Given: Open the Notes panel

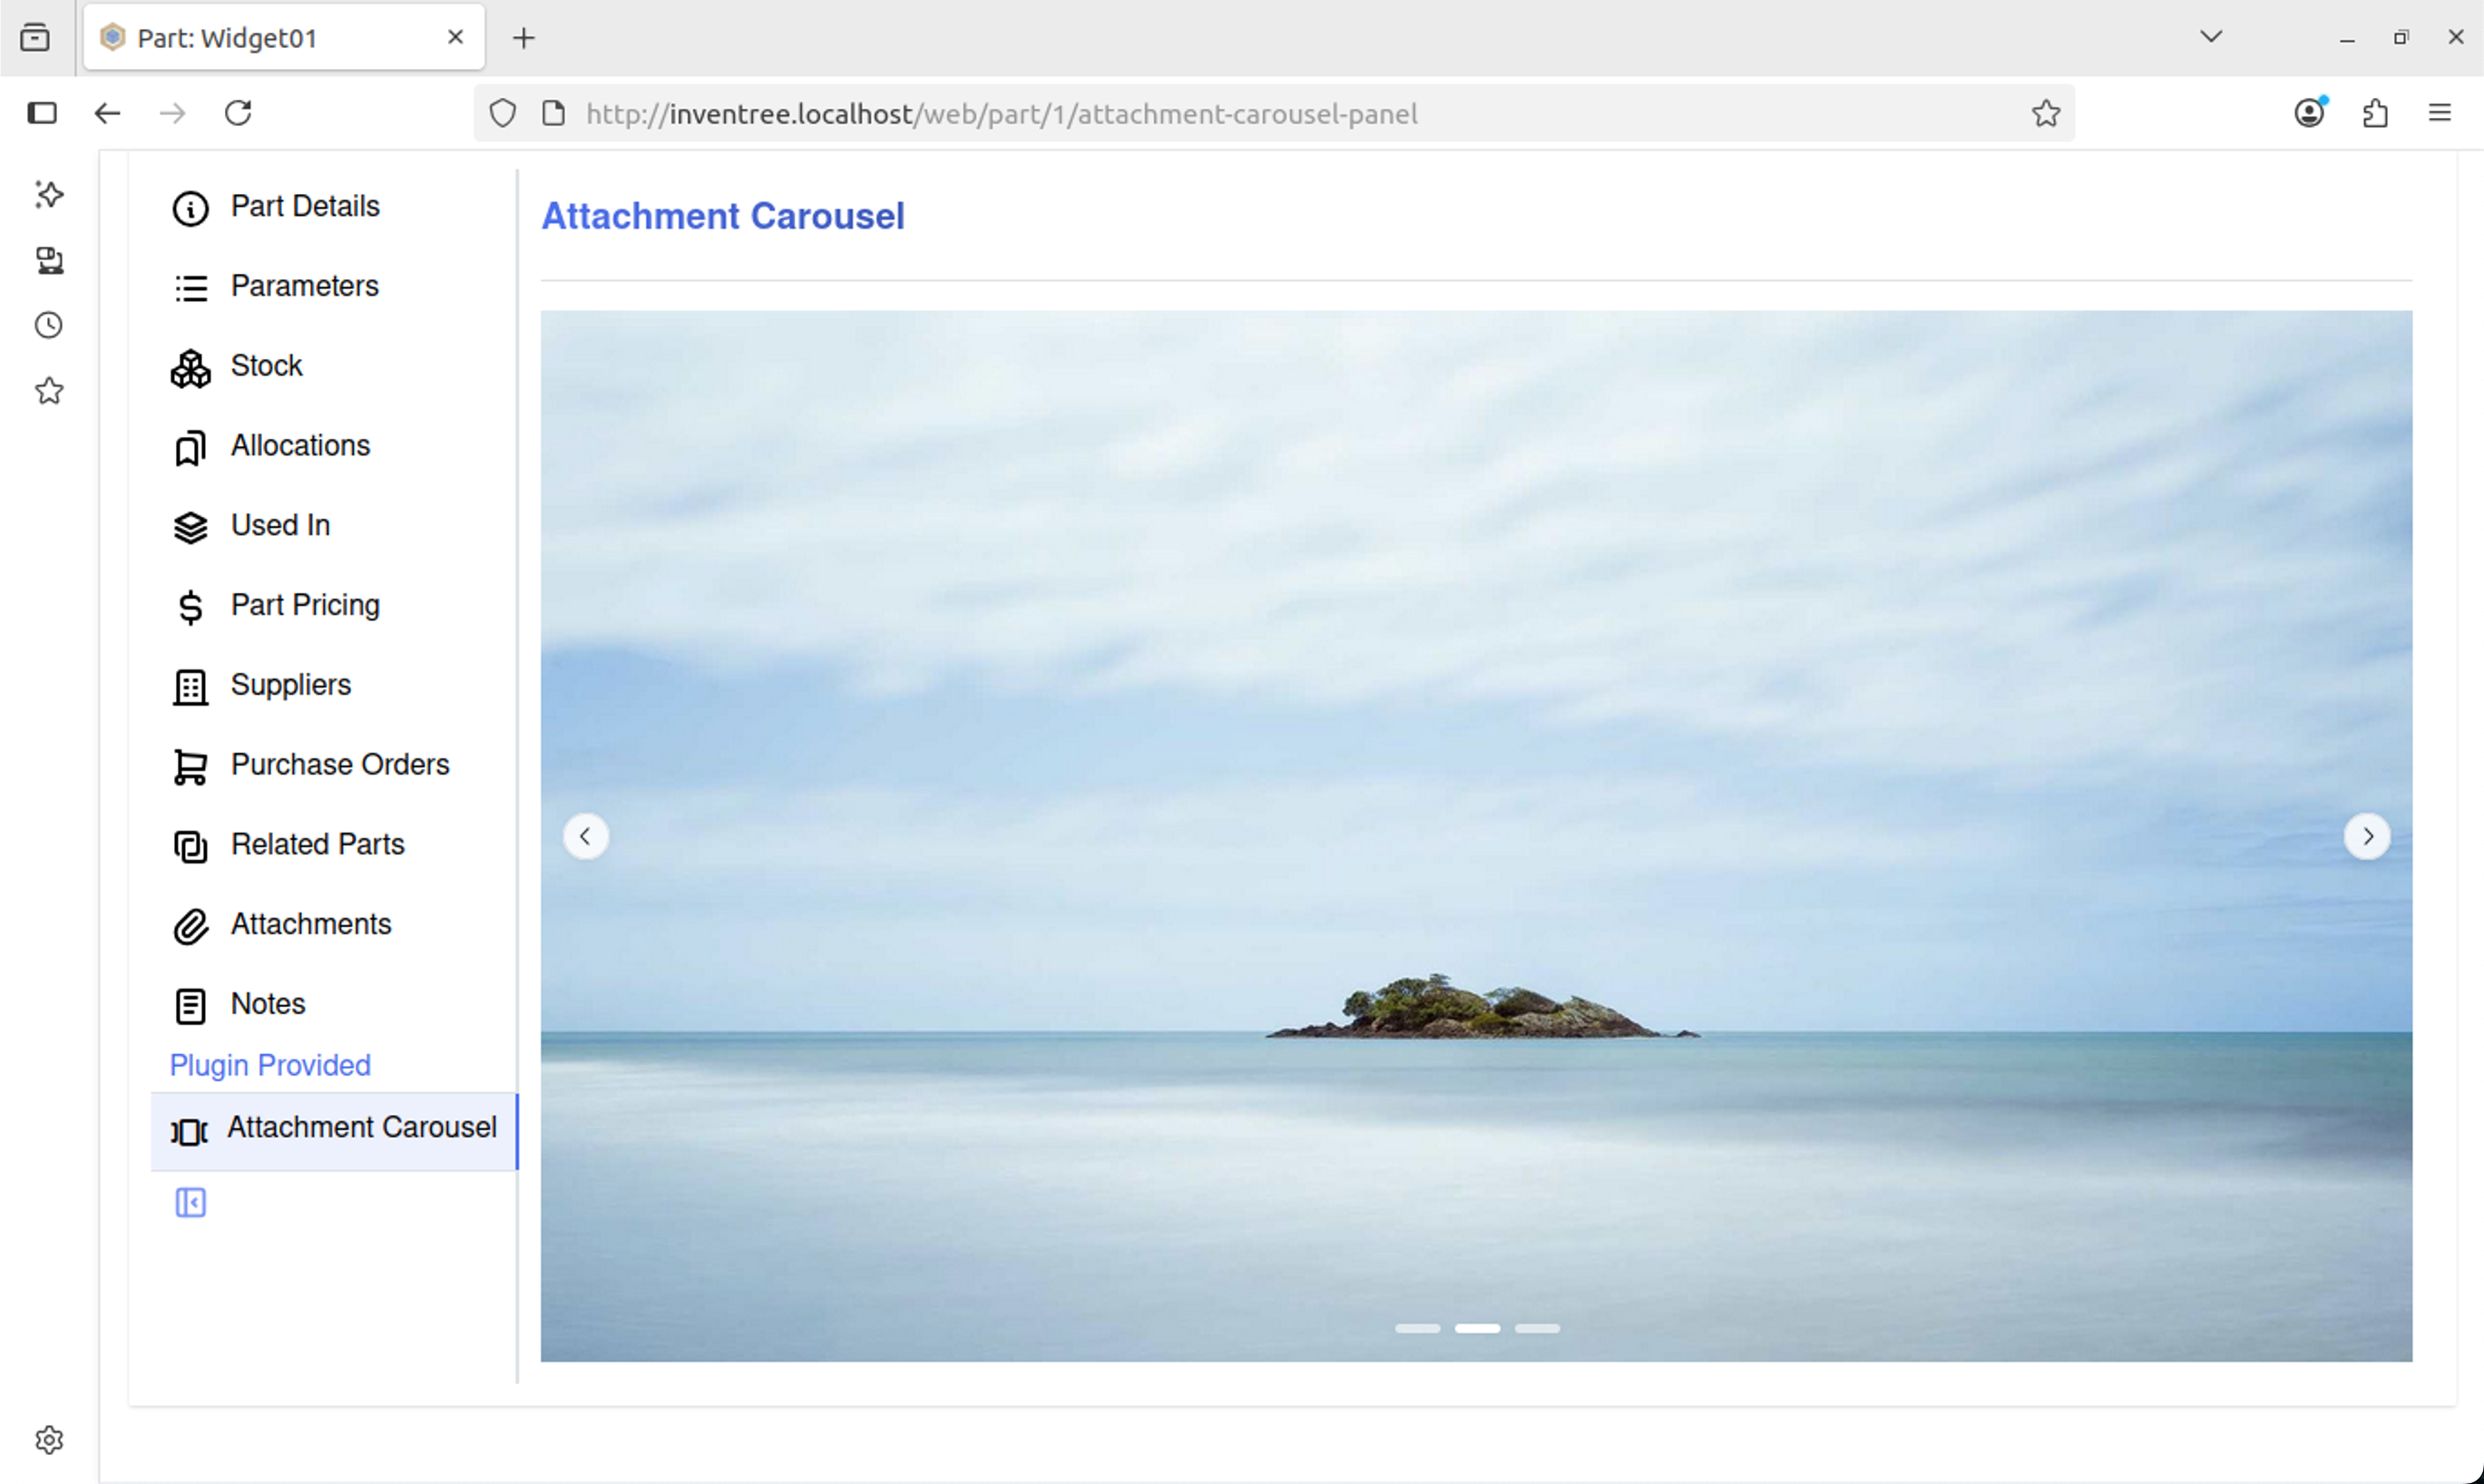Looking at the screenshot, I should pyautogui.click(x=268, y=1004).
